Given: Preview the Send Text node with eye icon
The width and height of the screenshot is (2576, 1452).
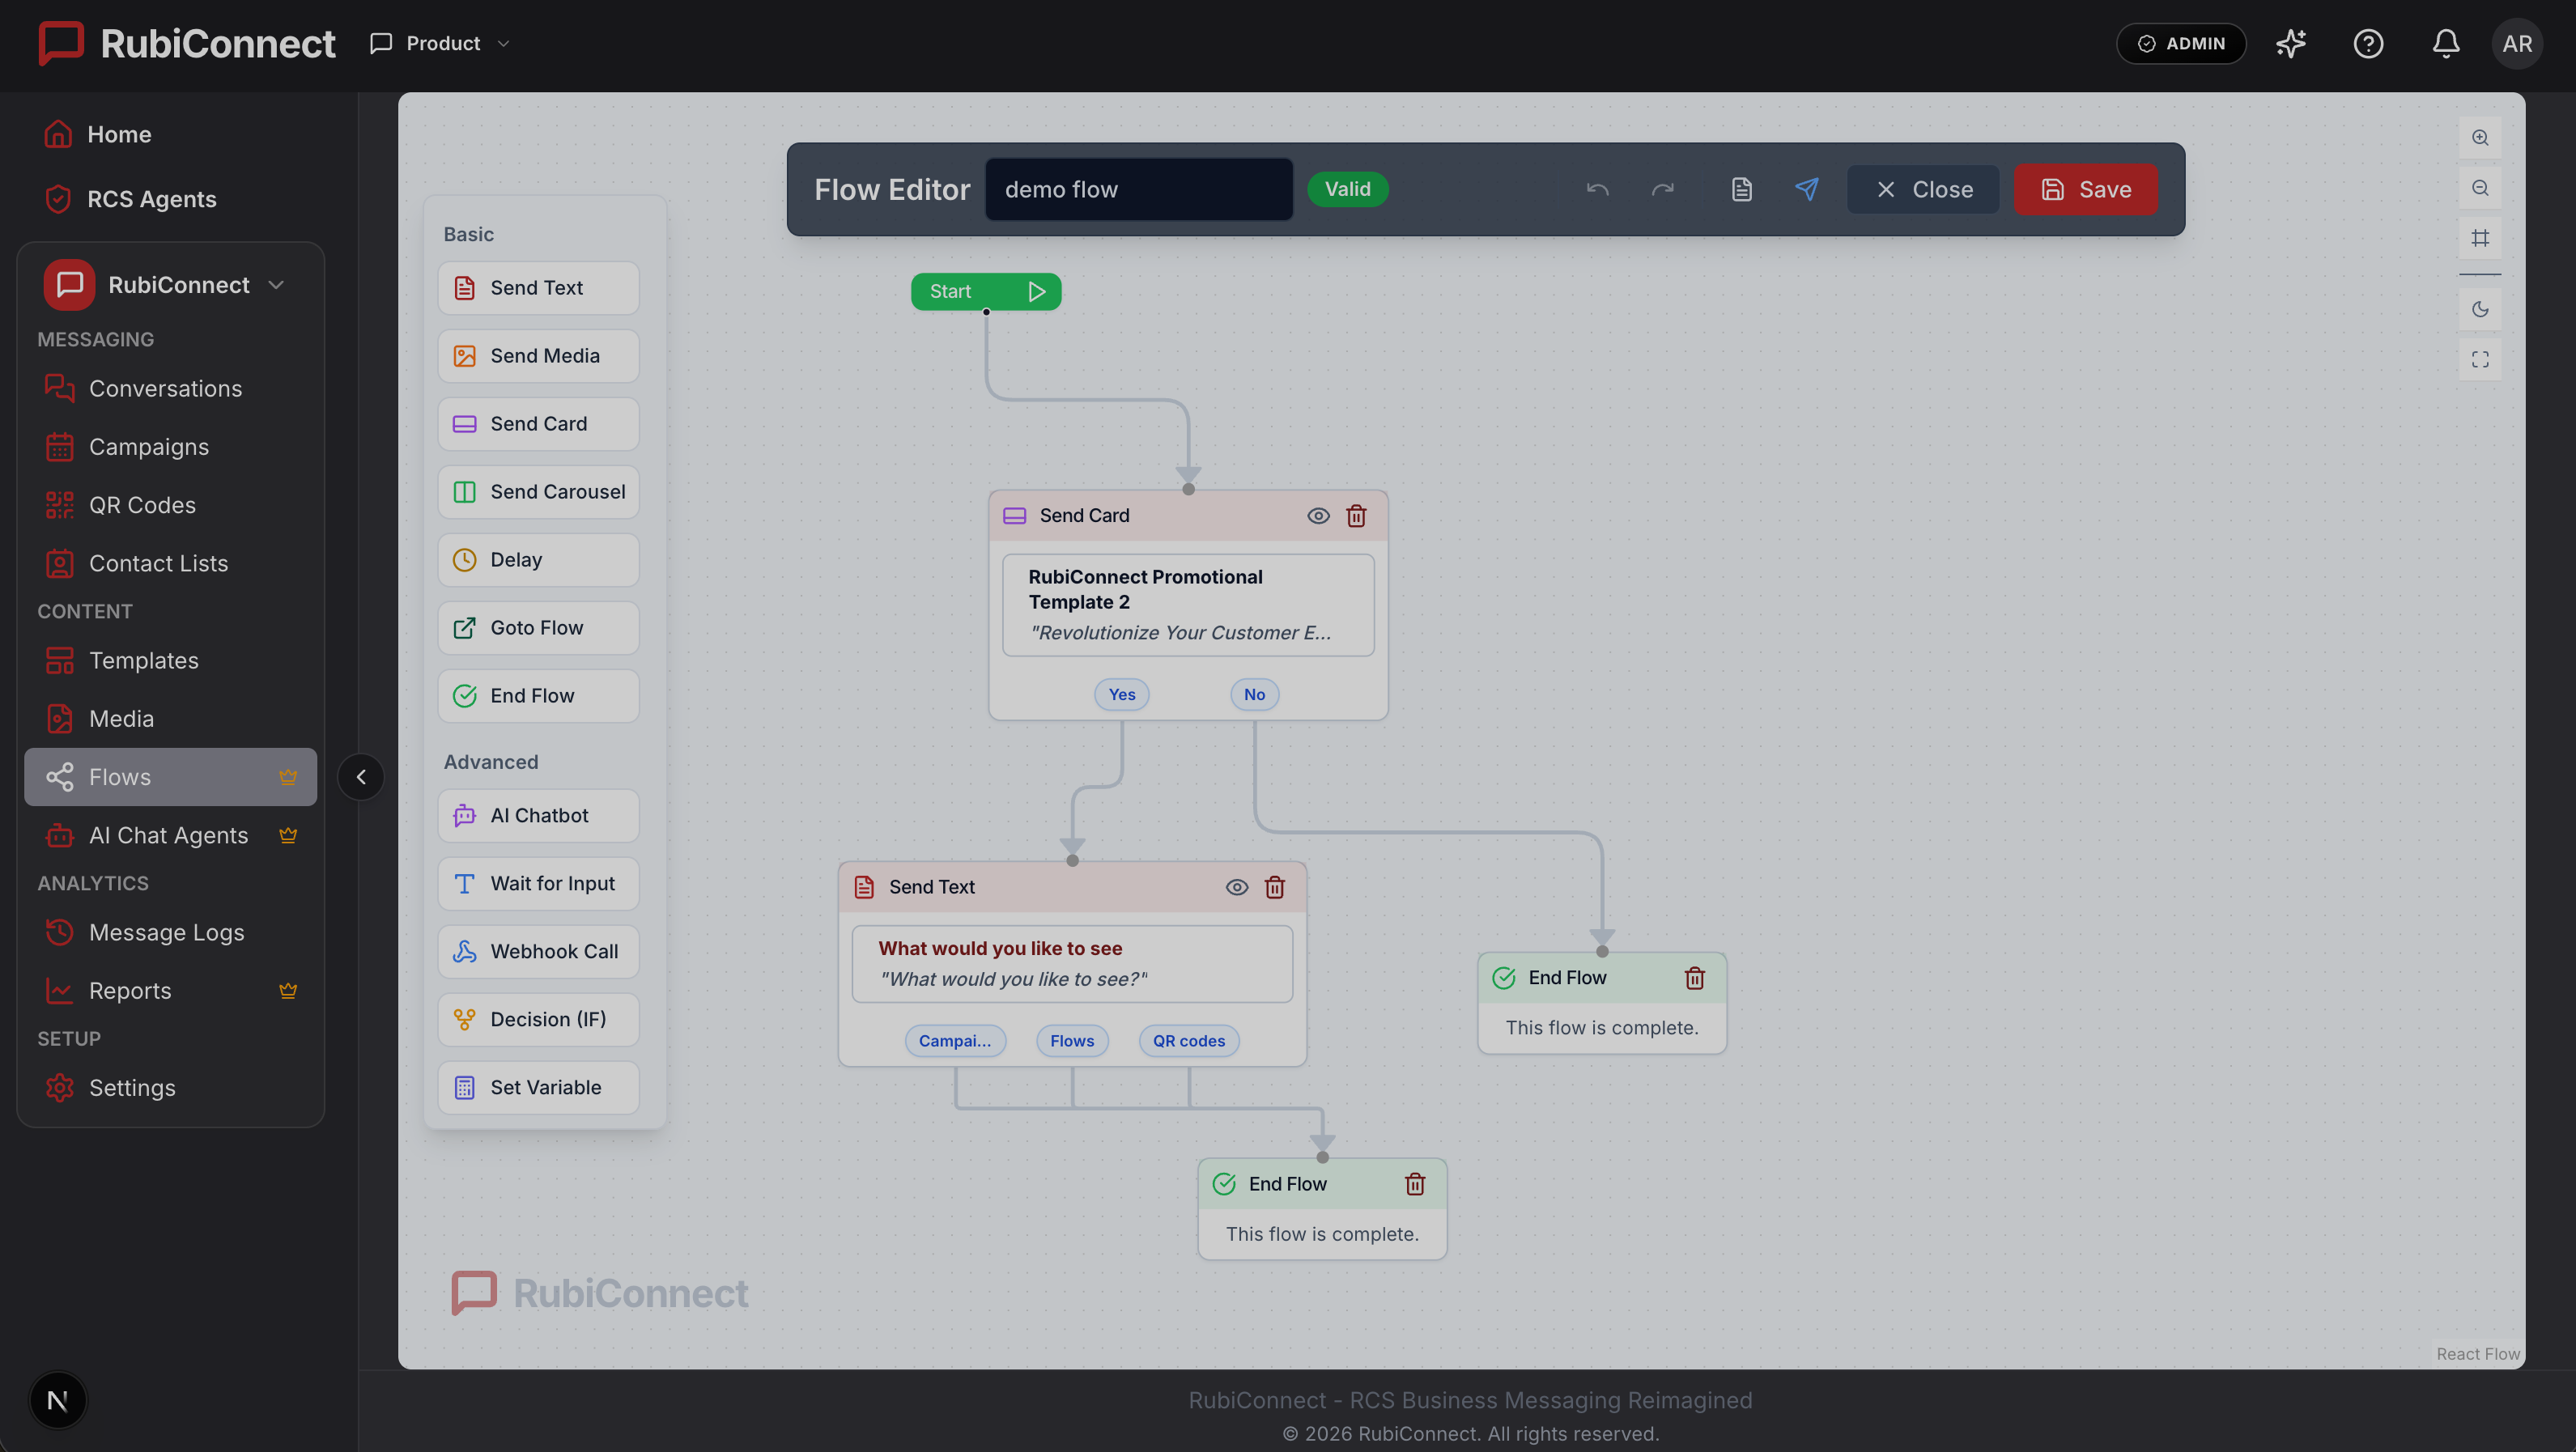Looking at the screenshot, I should [1236, 887].
